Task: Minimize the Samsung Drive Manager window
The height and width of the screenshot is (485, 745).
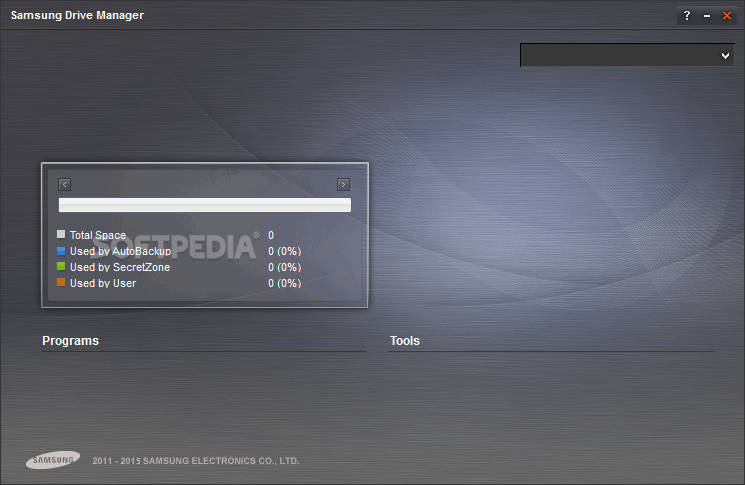Action: tap(707, 16)
